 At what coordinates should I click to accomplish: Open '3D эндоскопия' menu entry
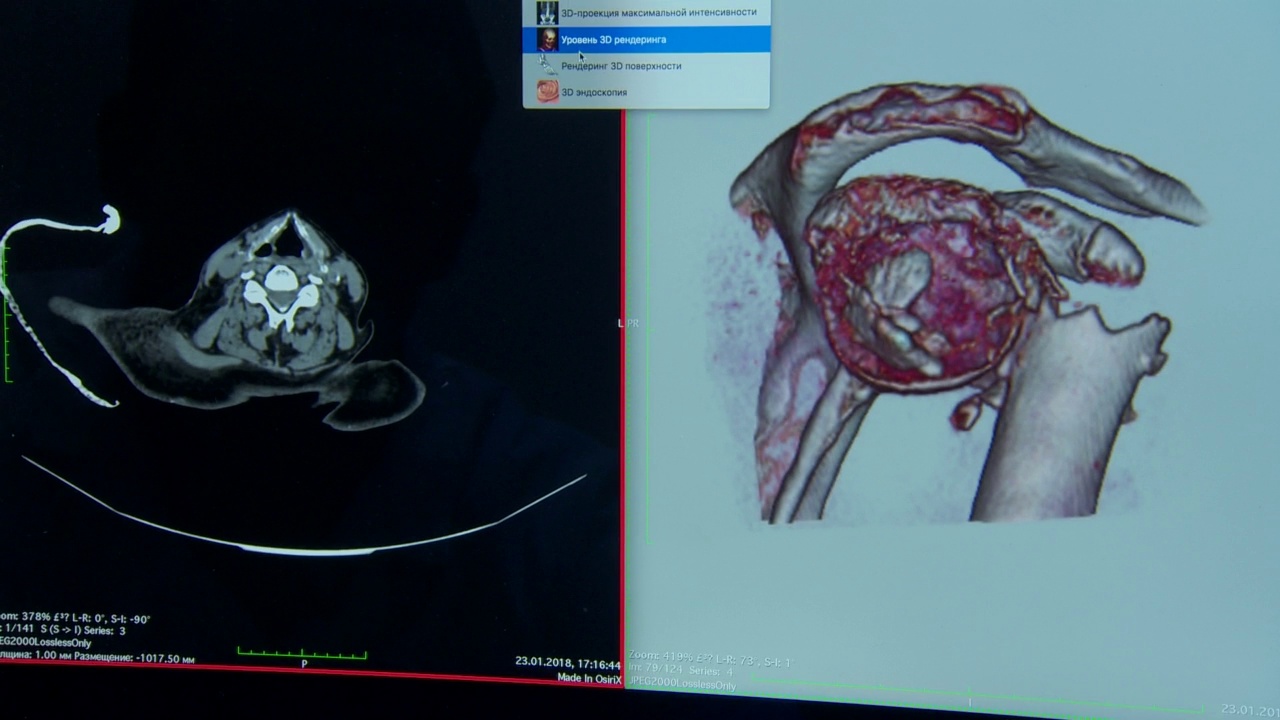click(x=646, y=92)
